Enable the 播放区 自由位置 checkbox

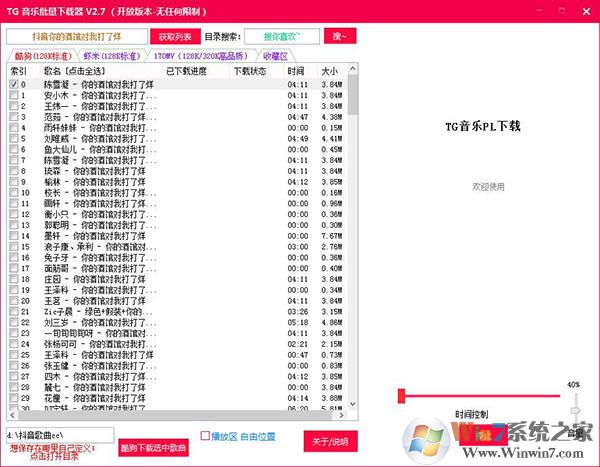205,436
